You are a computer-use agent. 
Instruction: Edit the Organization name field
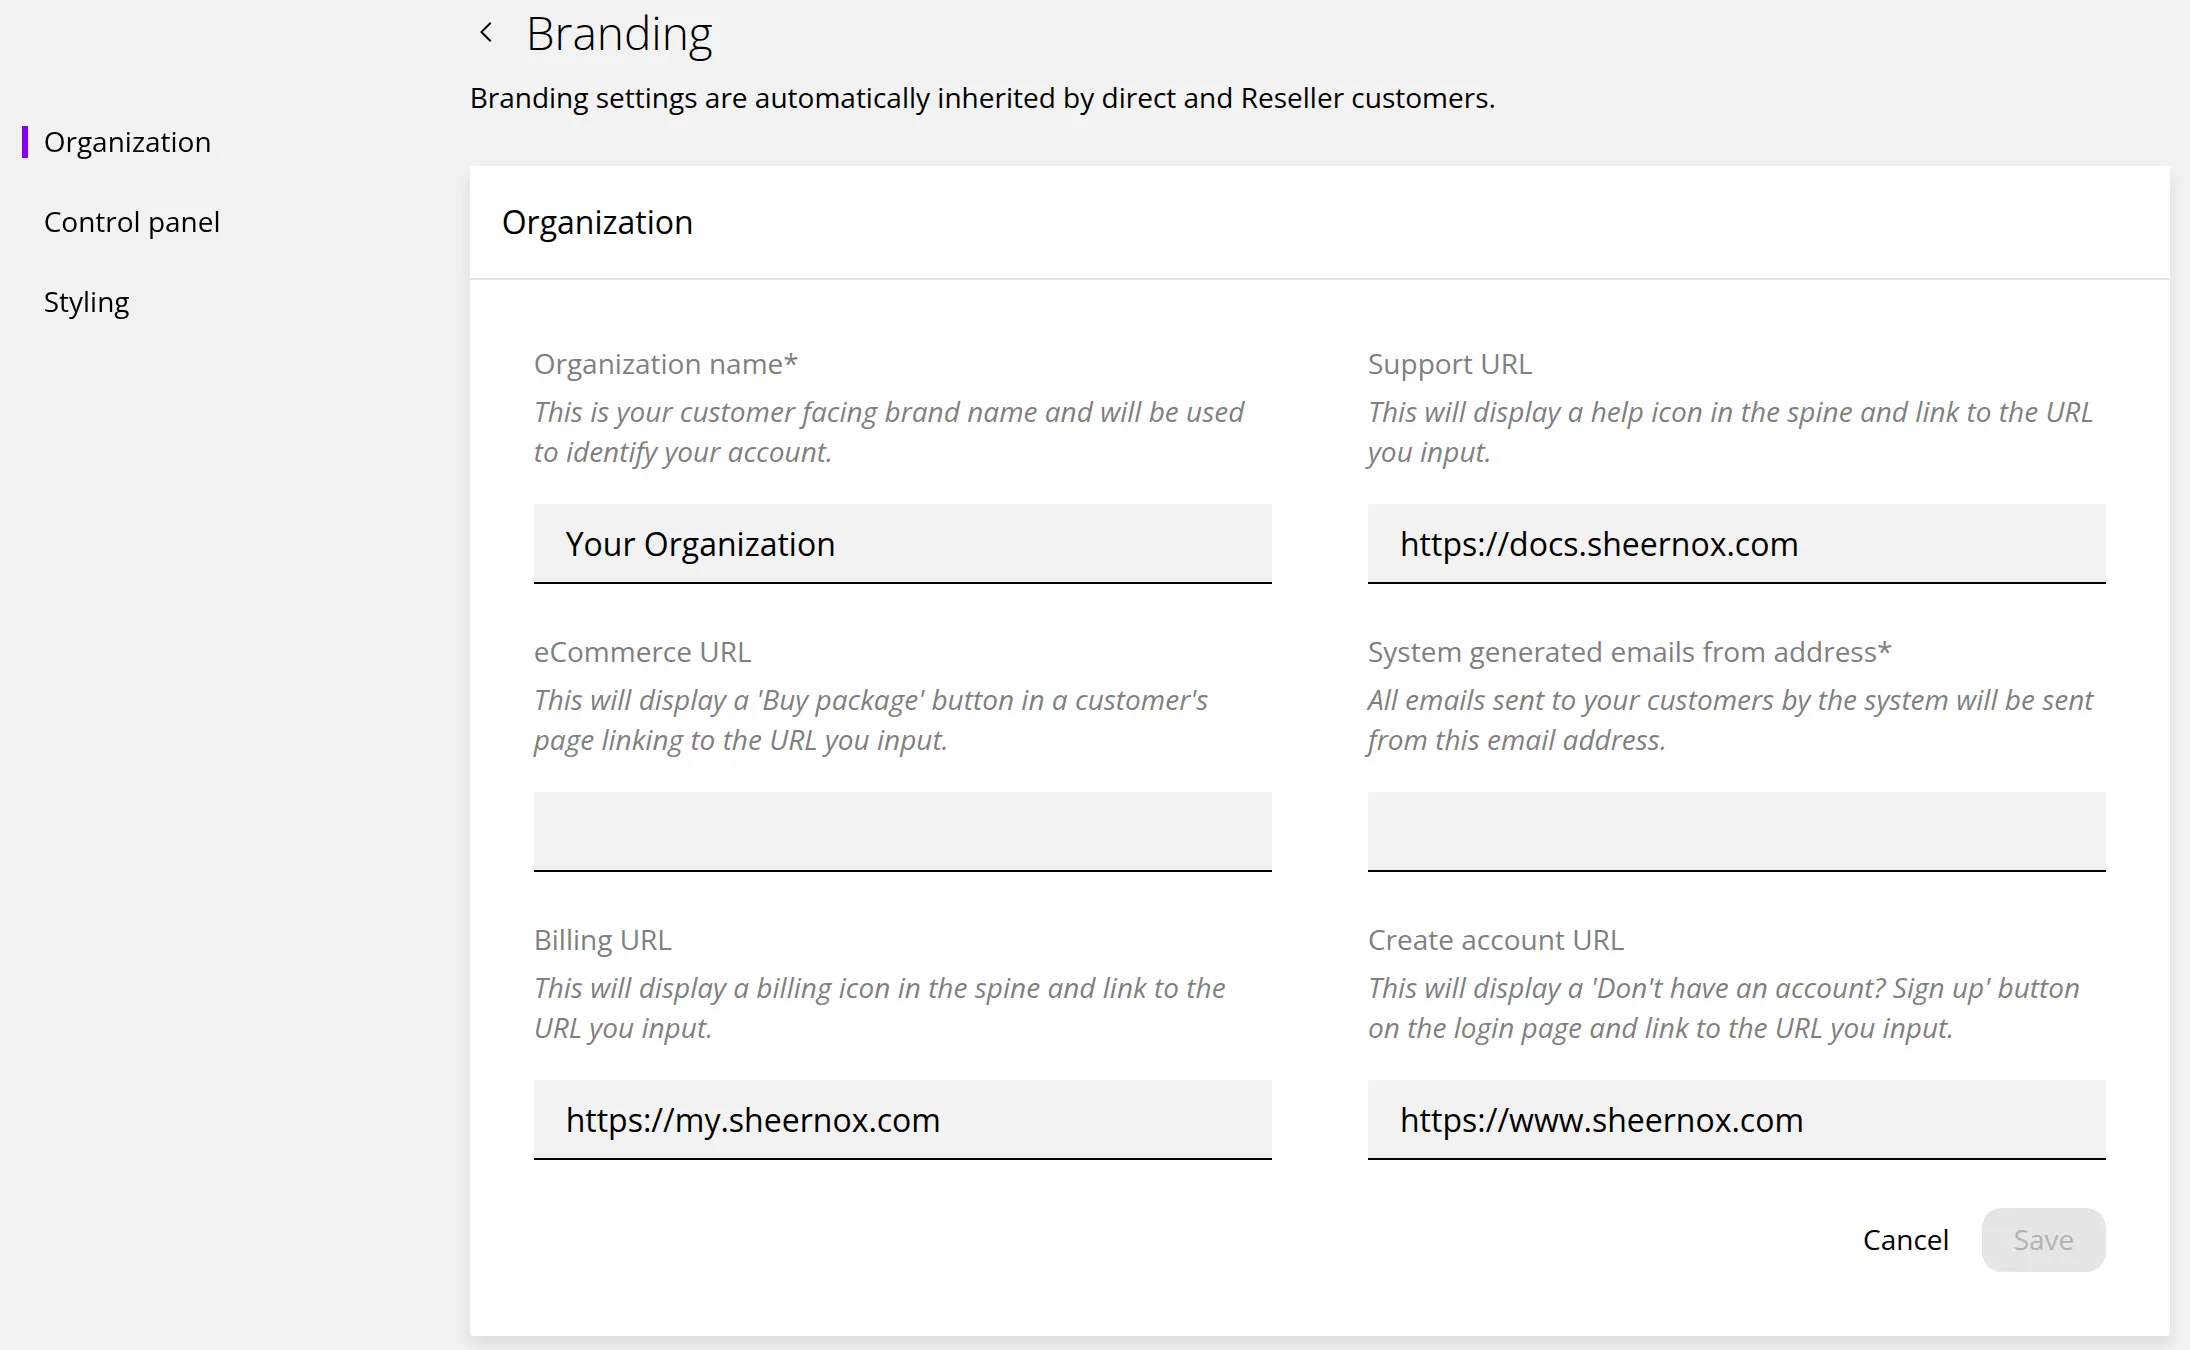click(902, 544)
